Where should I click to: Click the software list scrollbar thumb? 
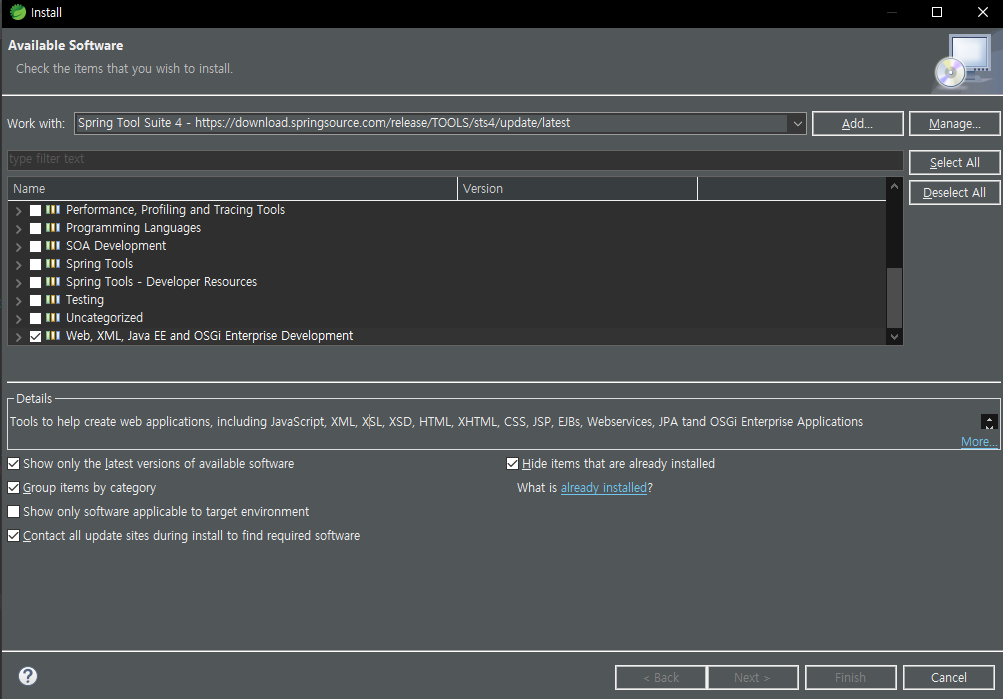tap(894, 297)
